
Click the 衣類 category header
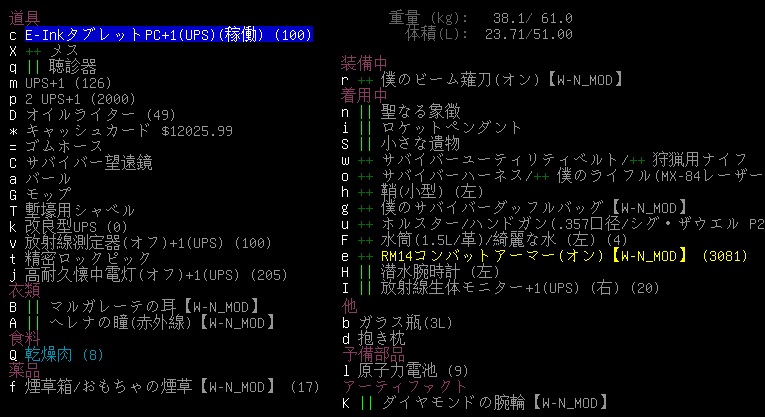pos(25,290)
